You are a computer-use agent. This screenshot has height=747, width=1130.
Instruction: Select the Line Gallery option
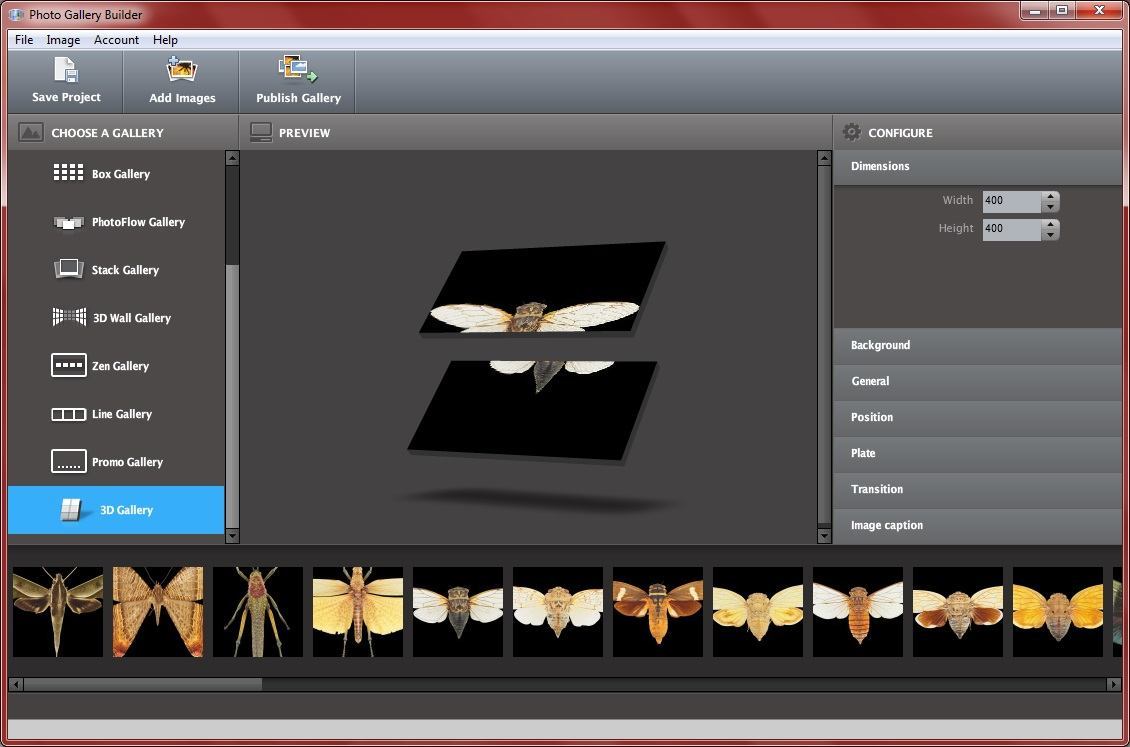68,412
